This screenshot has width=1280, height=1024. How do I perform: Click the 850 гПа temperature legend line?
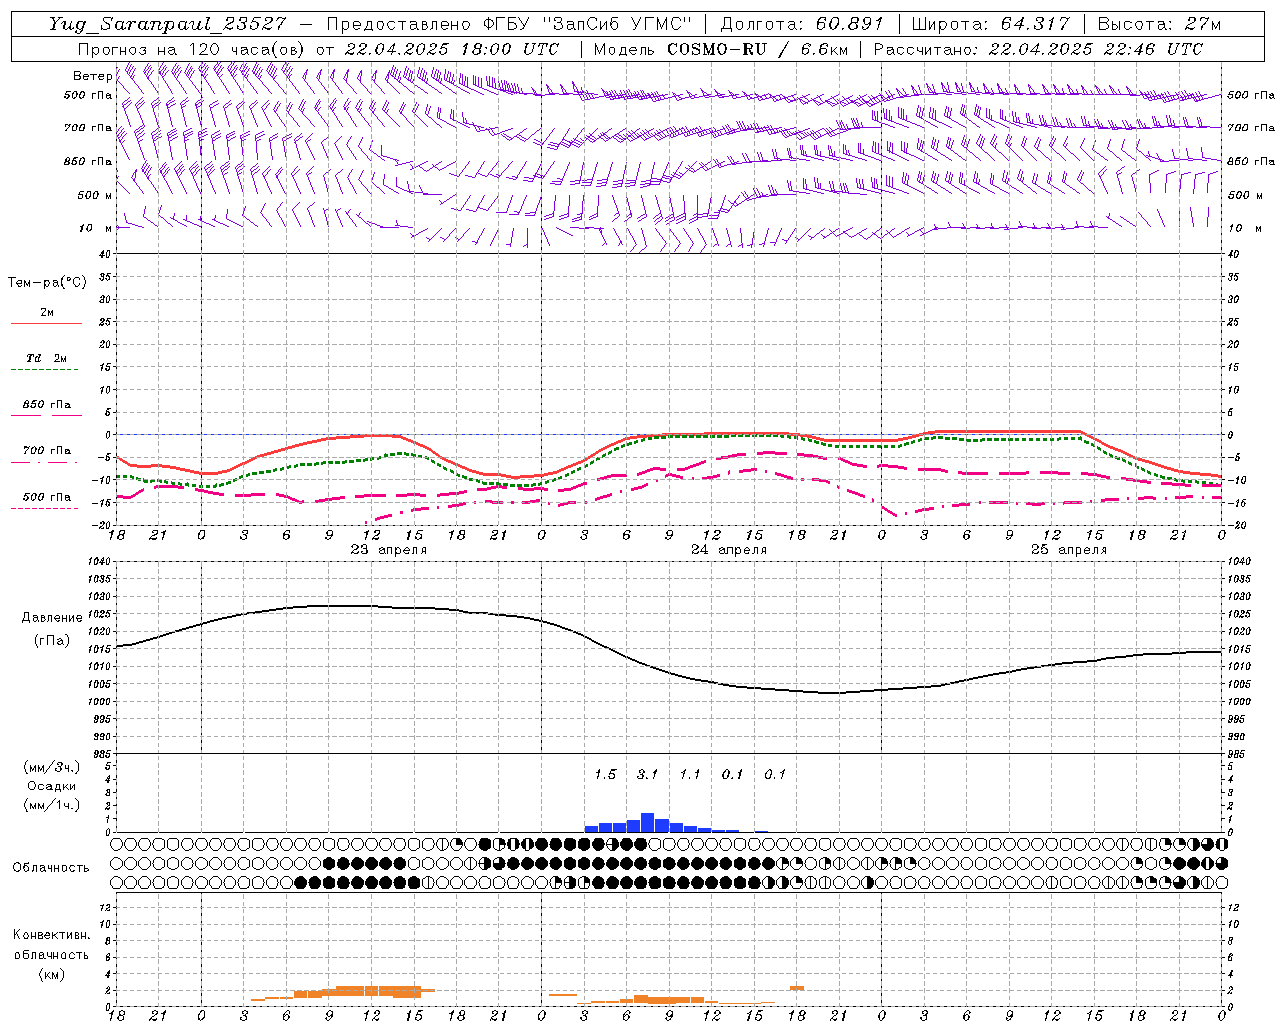tap(46, 415)
